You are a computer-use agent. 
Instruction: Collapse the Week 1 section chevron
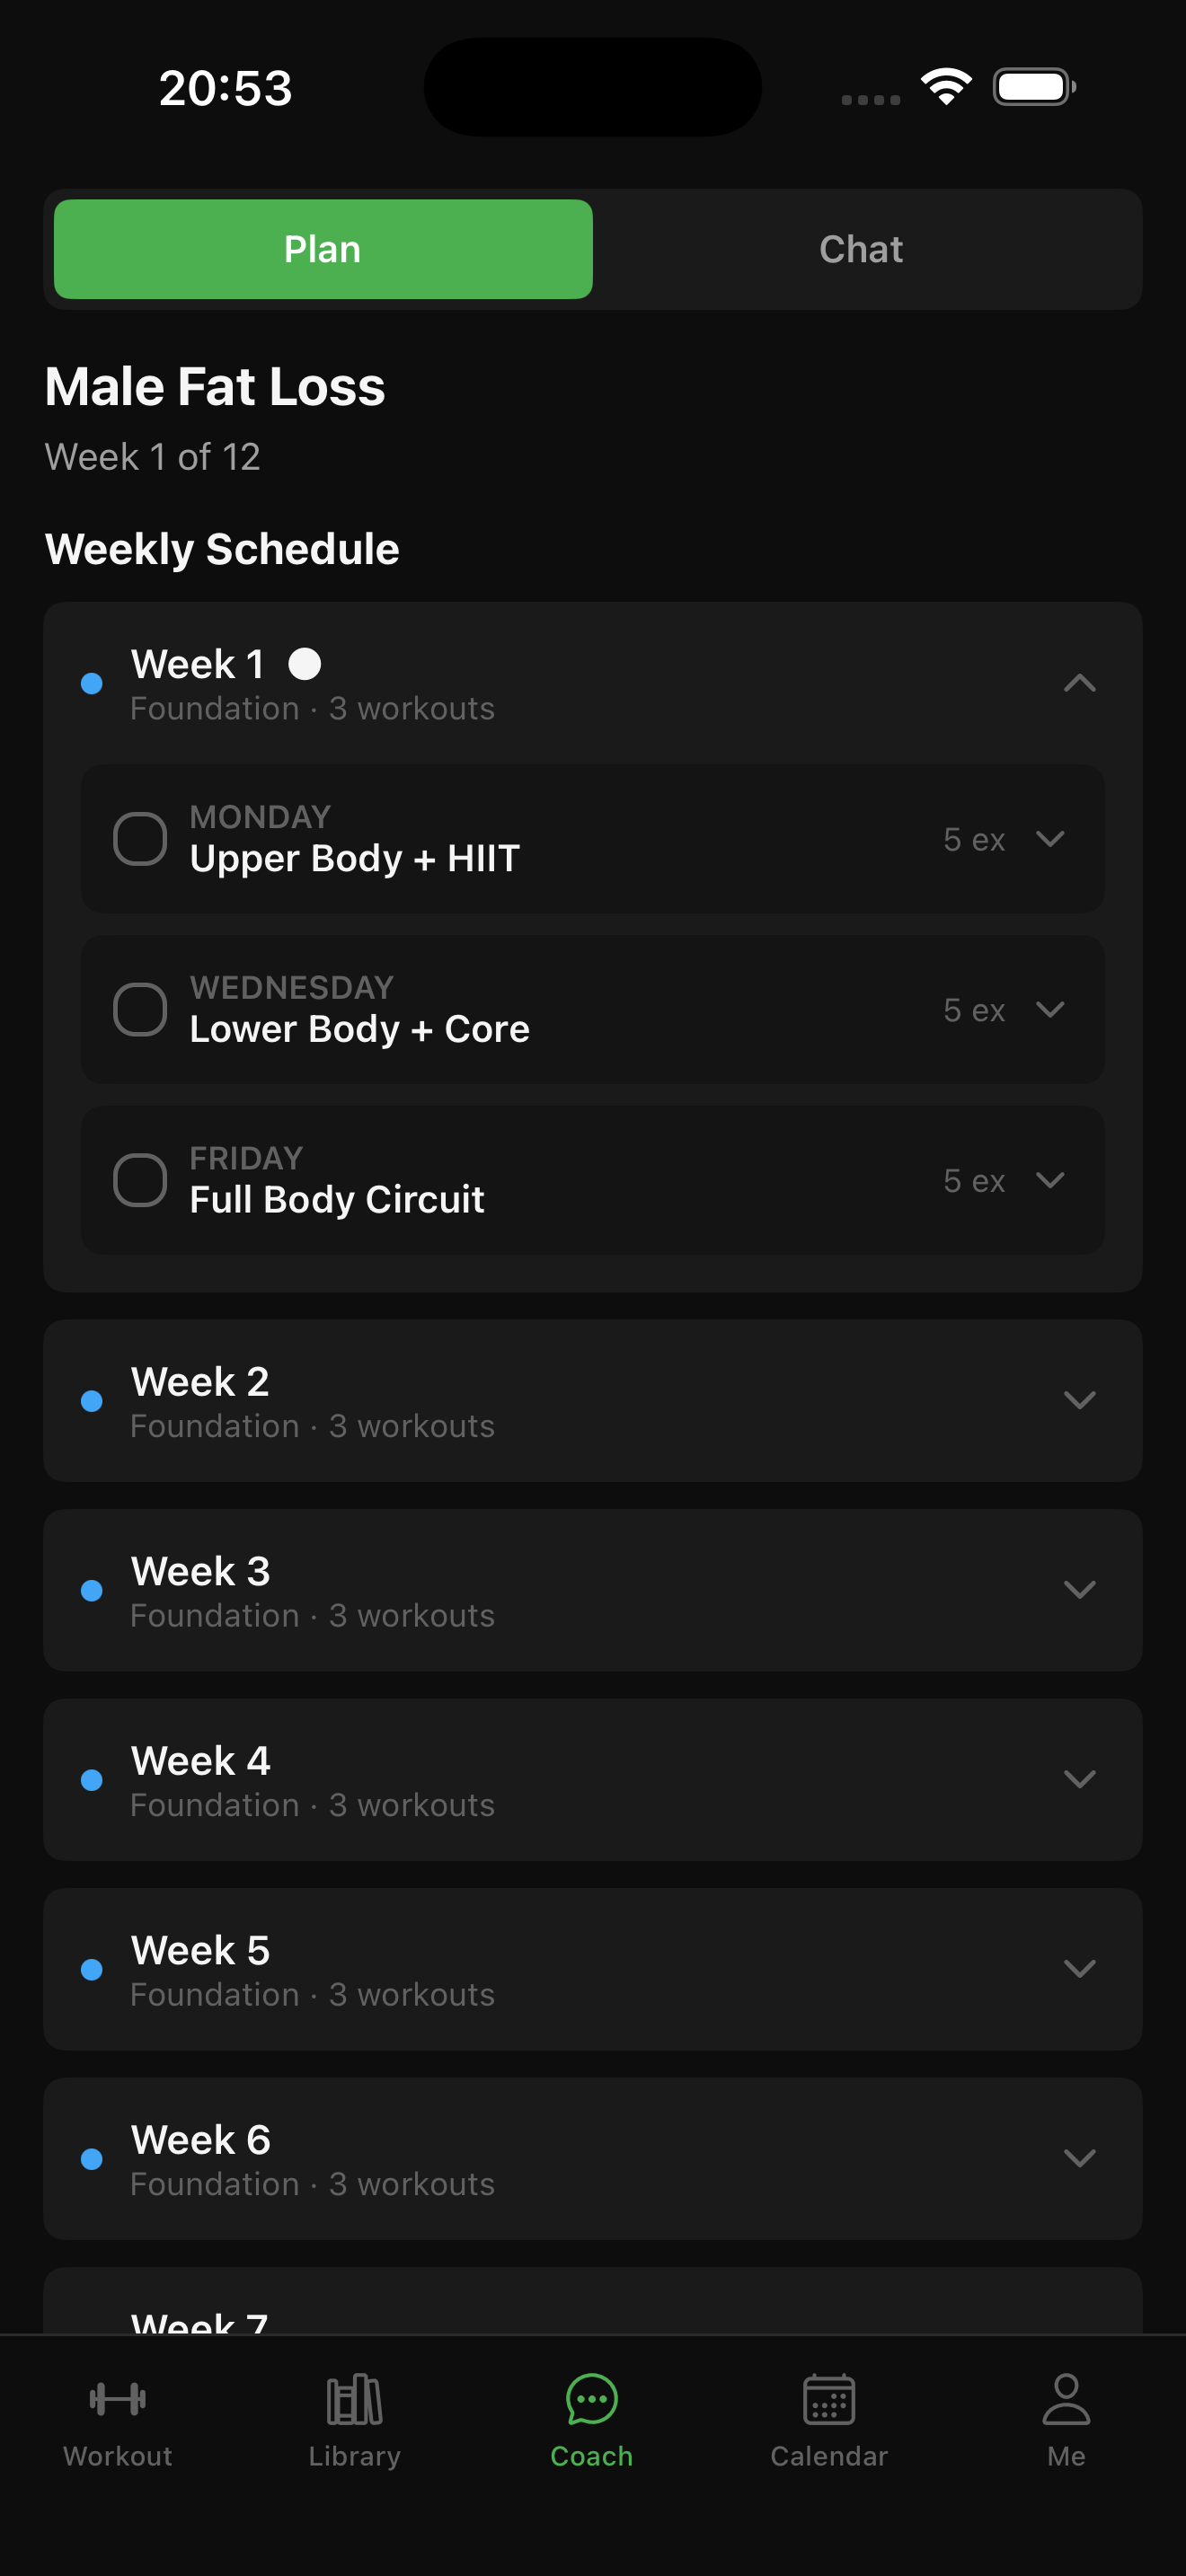pos(1080,683)
